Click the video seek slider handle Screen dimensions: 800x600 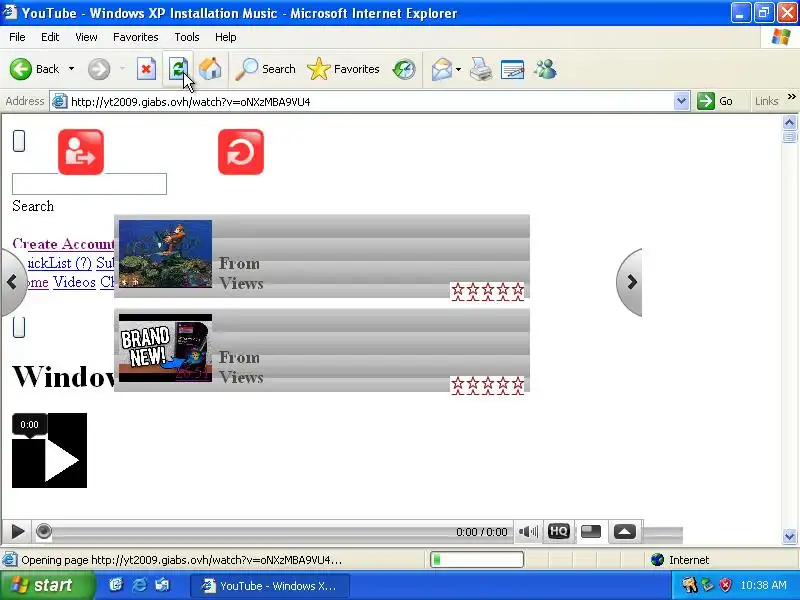pyautogui.click(x=44, y=531)
